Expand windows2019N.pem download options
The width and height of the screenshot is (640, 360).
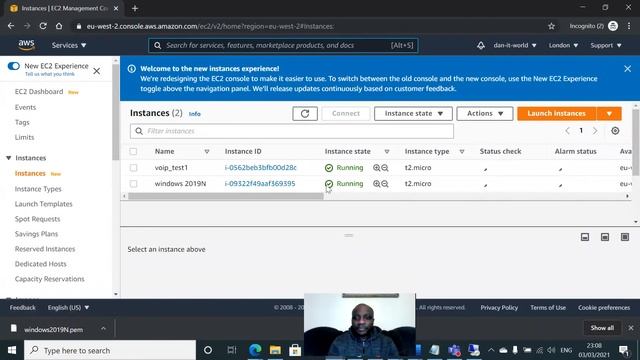(103, 329)
